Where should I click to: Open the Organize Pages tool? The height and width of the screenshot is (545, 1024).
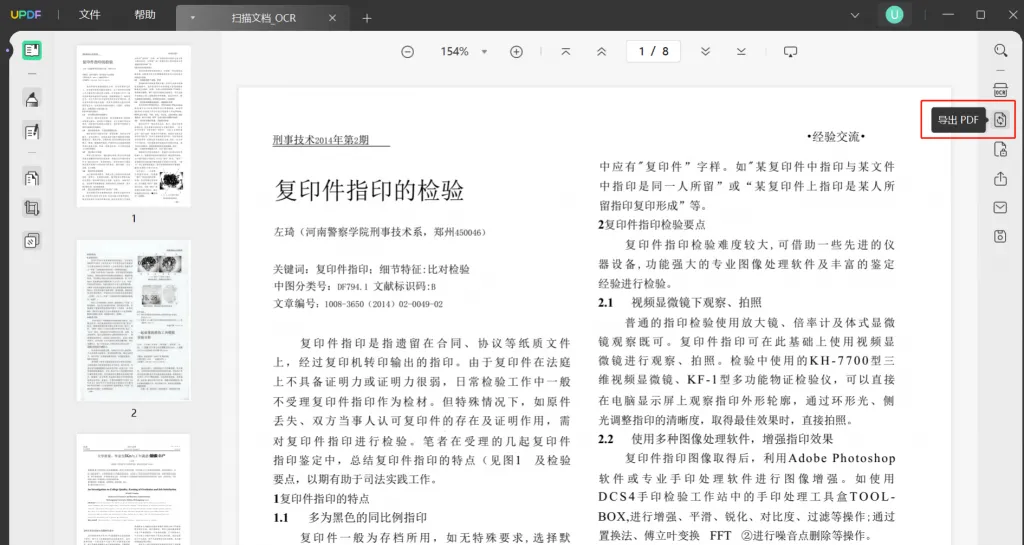pos(31,178)
